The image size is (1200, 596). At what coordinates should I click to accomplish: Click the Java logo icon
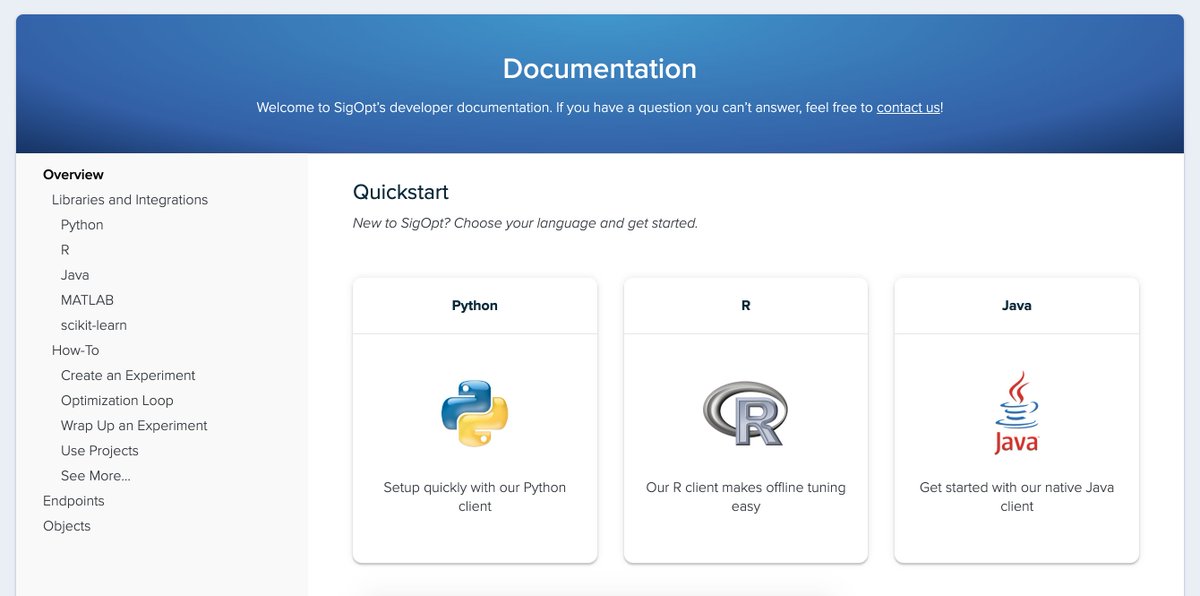(1016, 413)
